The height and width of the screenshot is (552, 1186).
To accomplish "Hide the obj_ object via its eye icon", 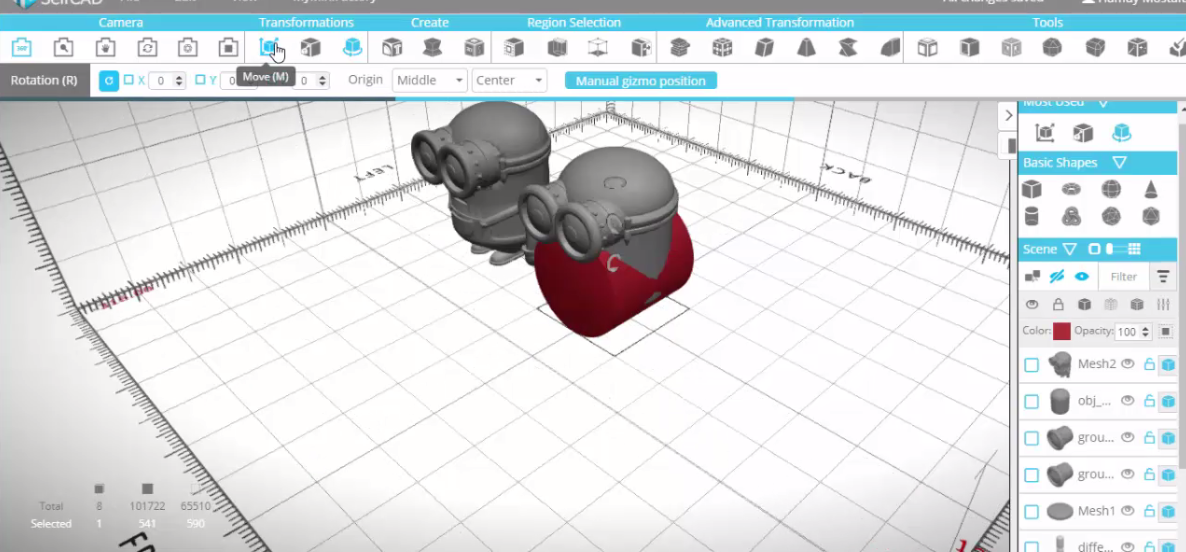I will coord(1128,400).
